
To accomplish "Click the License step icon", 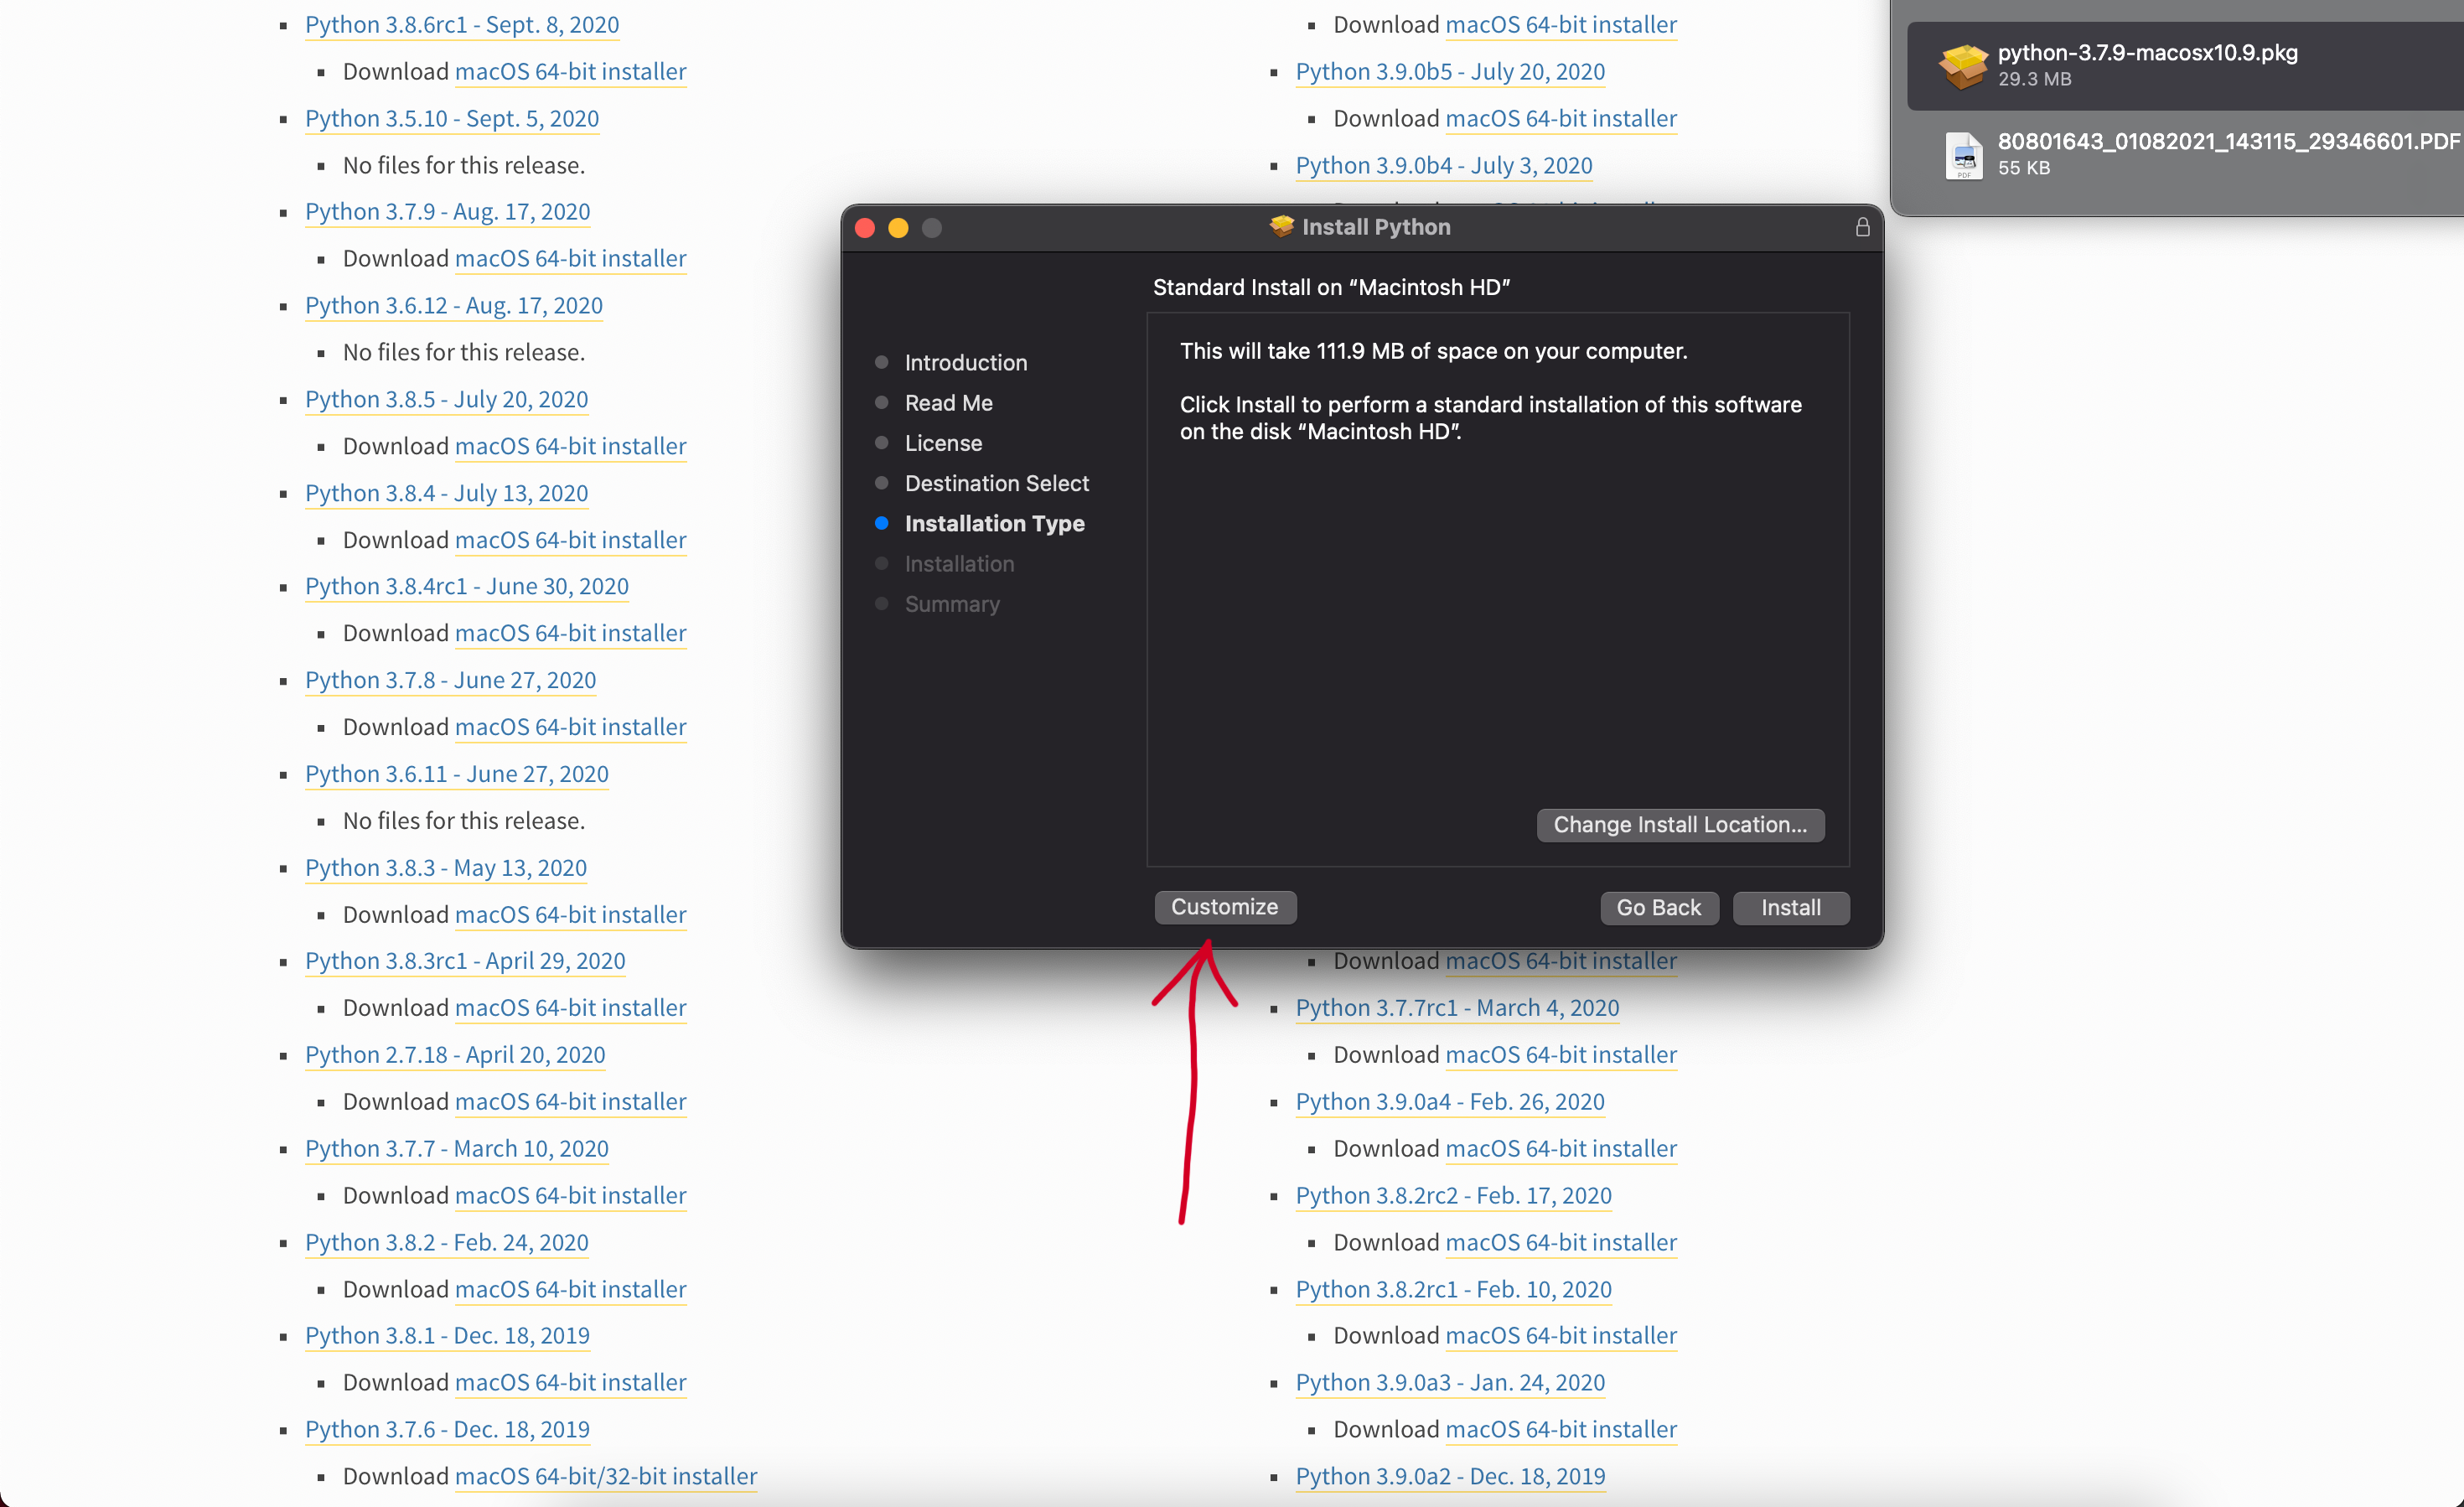I will tap(880, 442).
